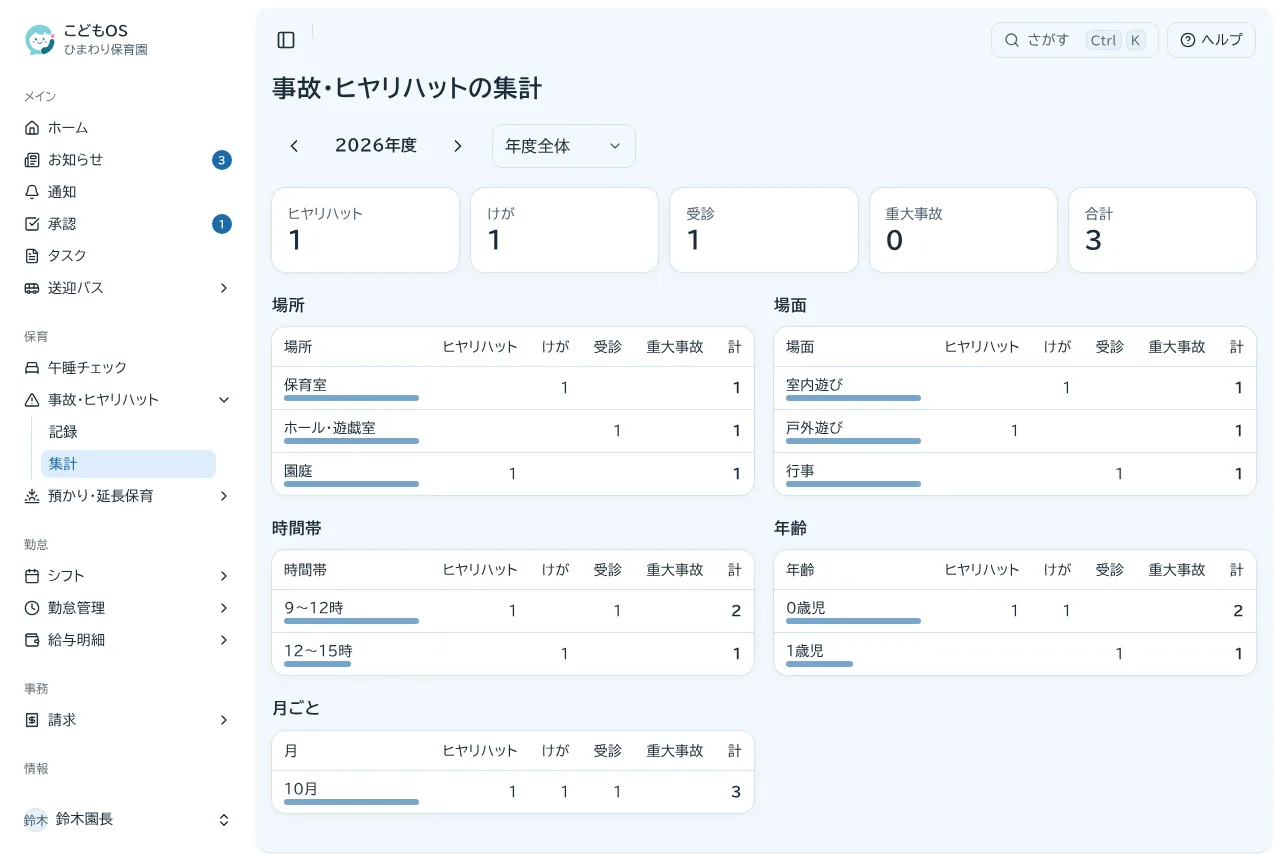Click the ヘルプ help button
1280x860 pixels.
1211,40
